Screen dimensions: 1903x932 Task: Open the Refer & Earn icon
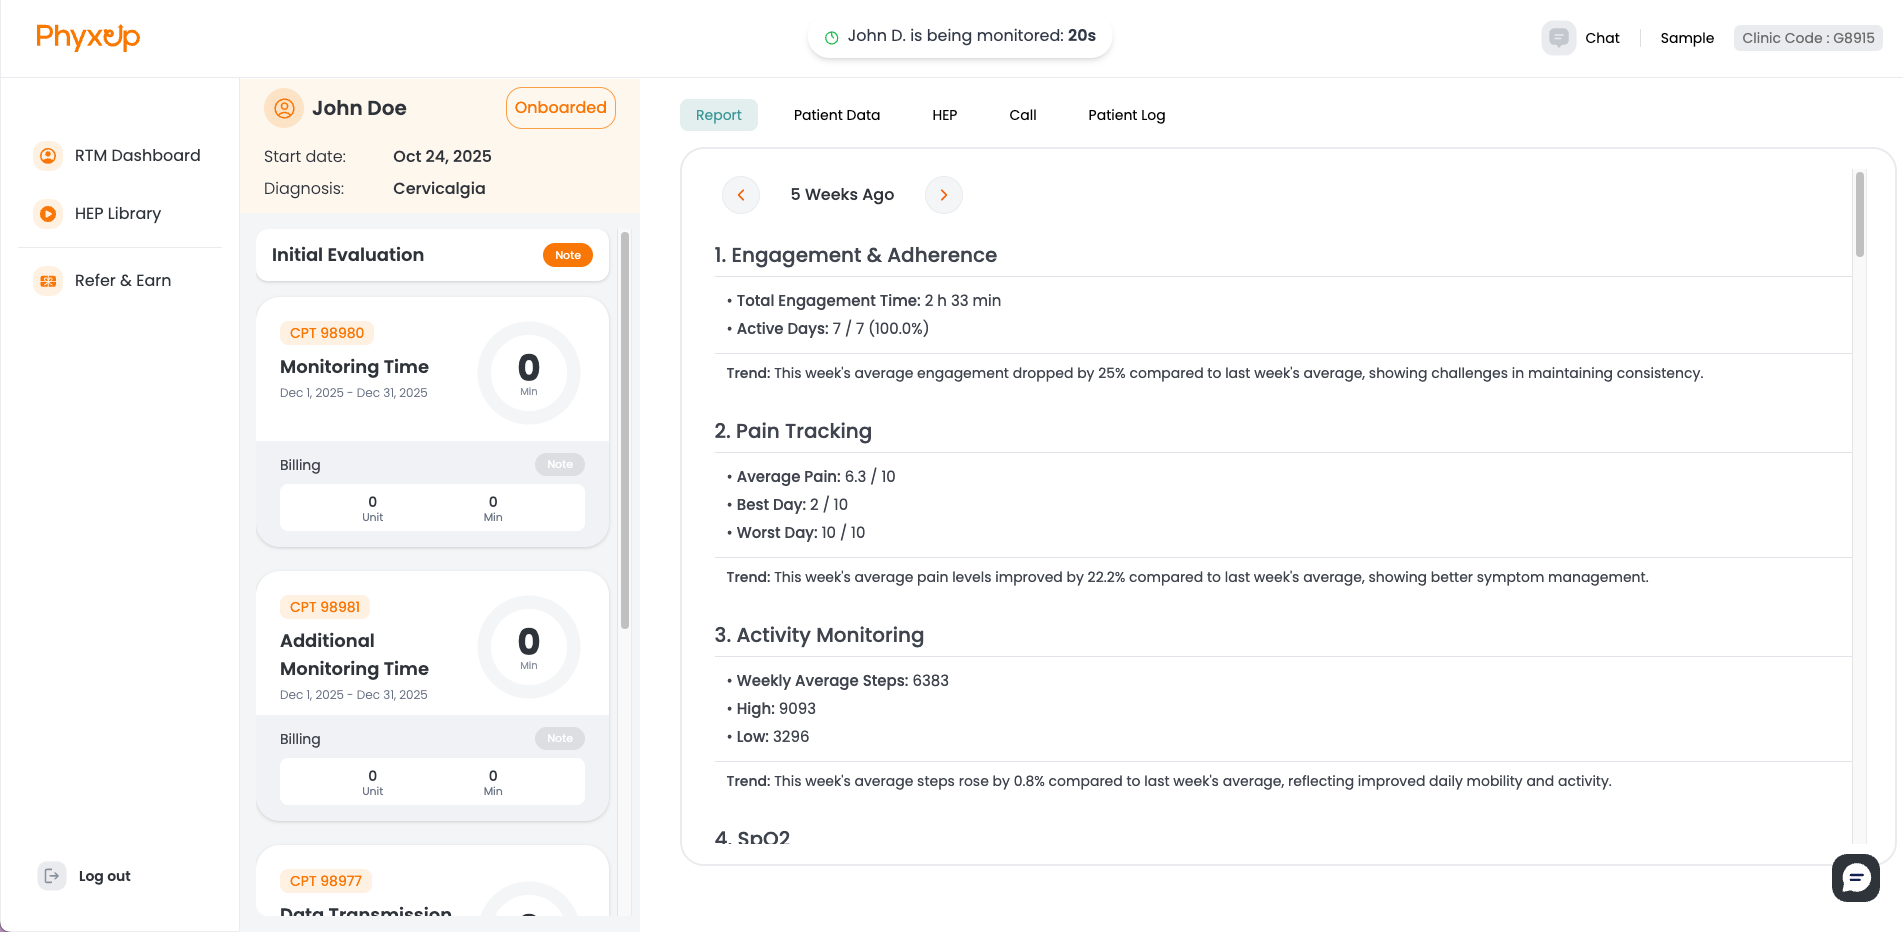(x=47, y=281)
